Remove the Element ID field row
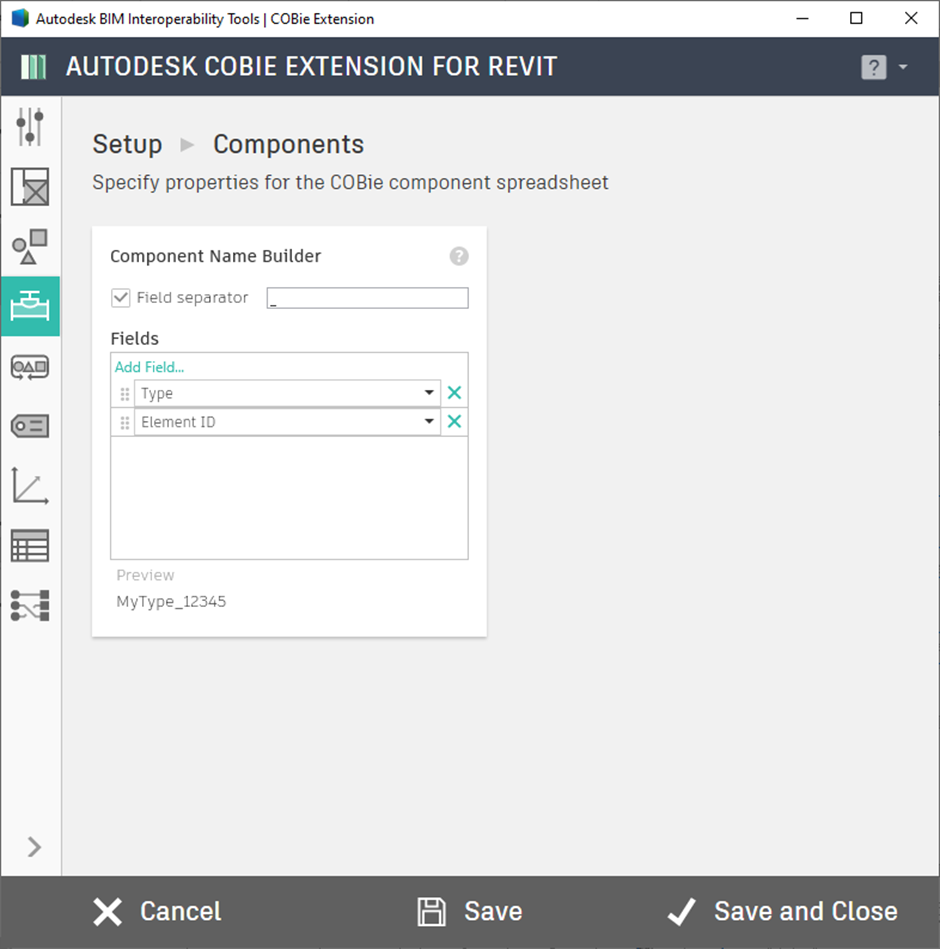The height and width of the screenshot is (949, 940). pos(455,421)
